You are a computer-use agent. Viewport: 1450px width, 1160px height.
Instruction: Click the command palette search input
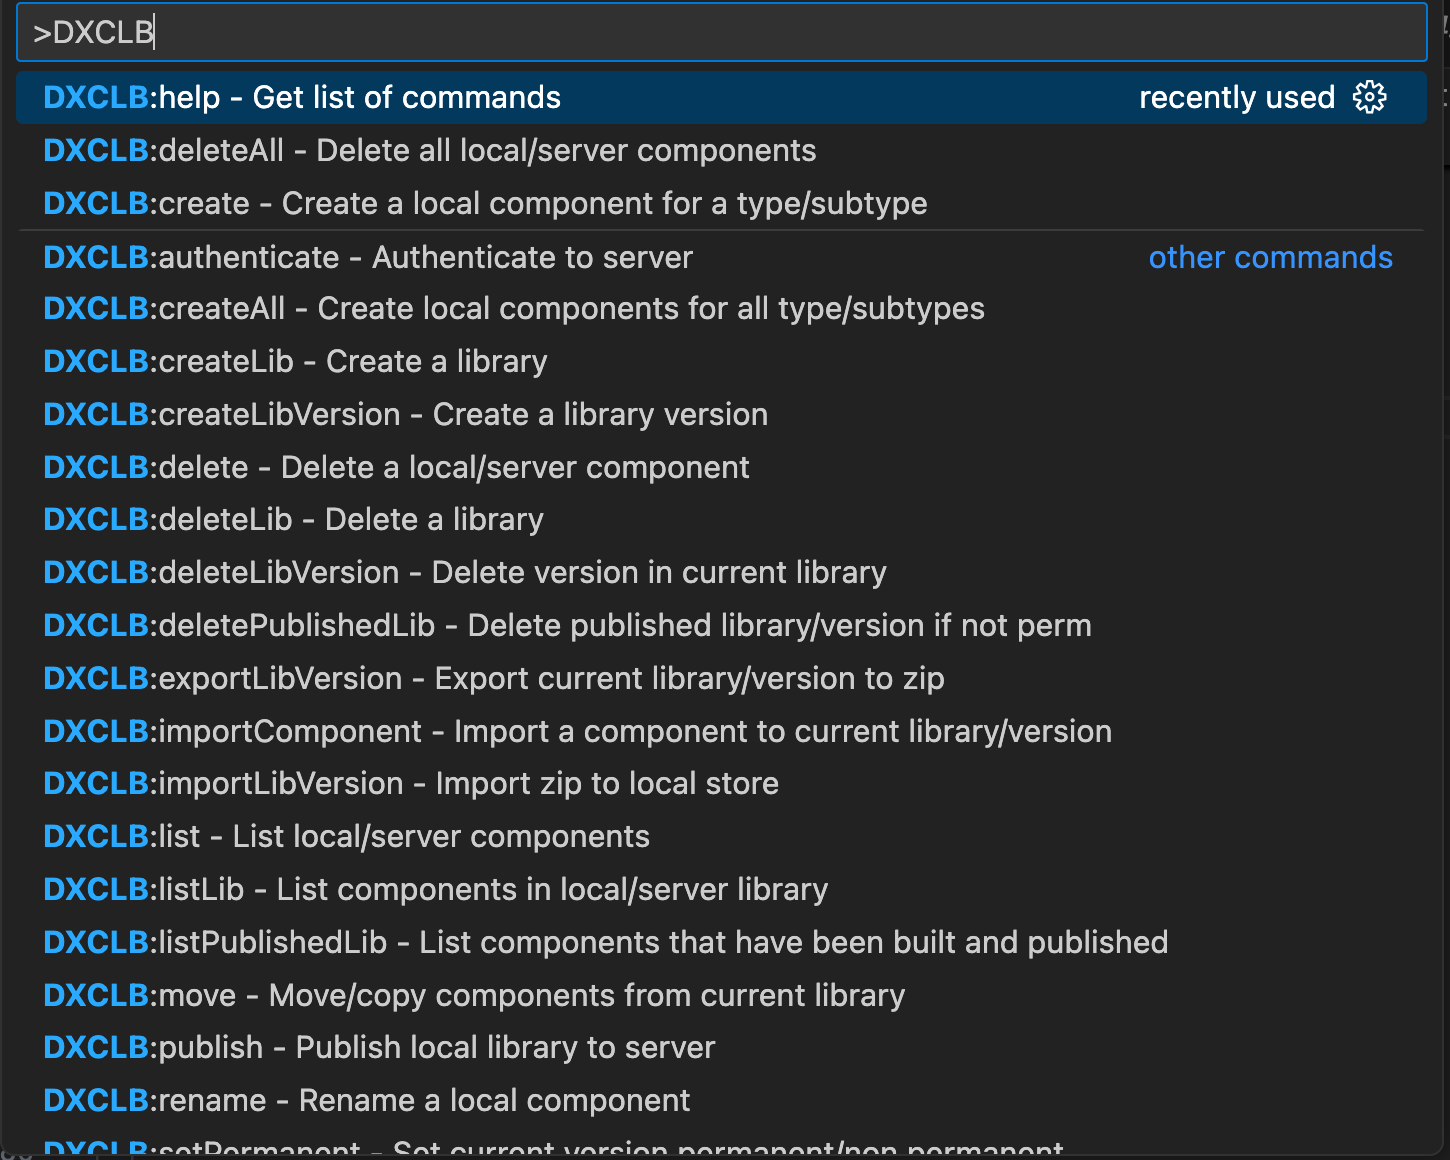pyautogui.click(x=720, y=32)
